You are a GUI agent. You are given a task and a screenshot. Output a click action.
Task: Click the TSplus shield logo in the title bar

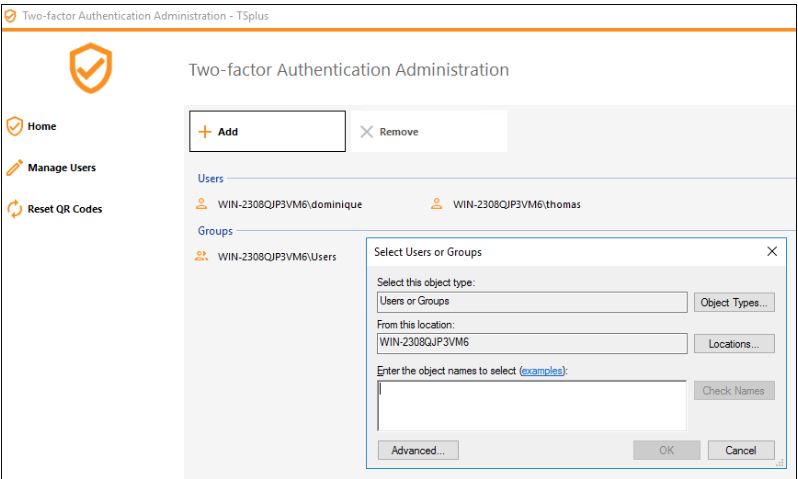click(10, 16)
